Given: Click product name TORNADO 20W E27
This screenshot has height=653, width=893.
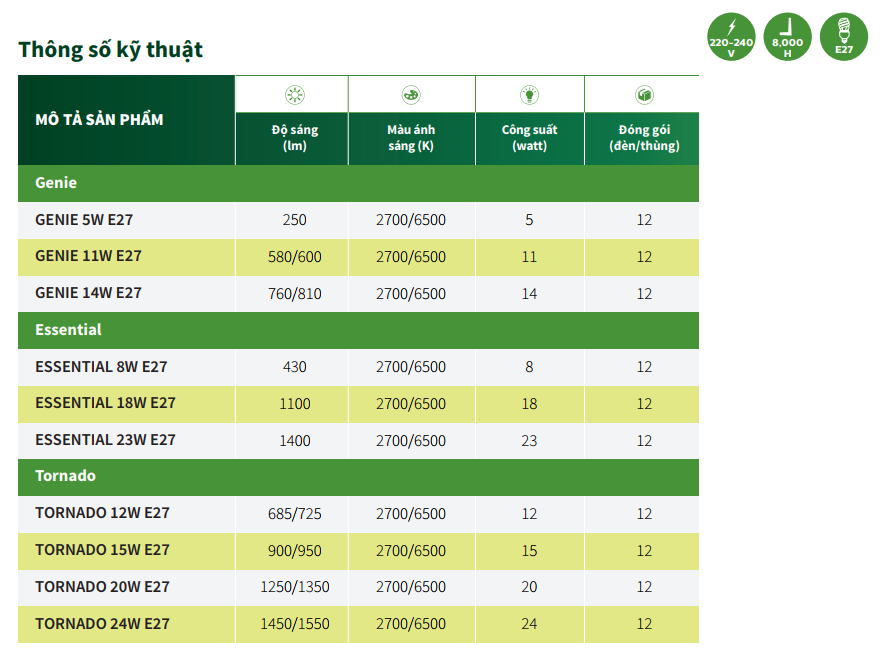Looking at the screenshot, I should pos(103,587).
